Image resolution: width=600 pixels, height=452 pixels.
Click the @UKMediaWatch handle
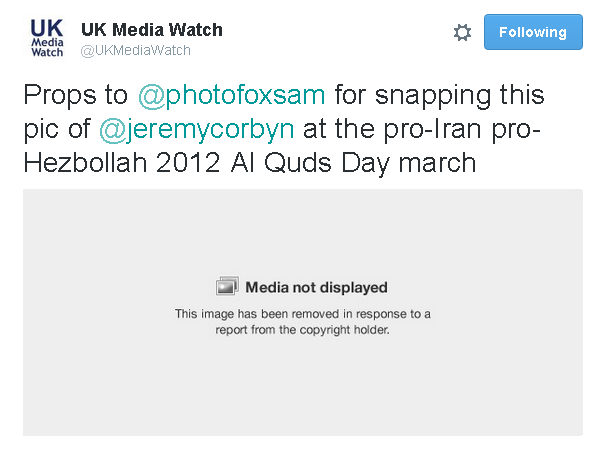tap(136, 51)
